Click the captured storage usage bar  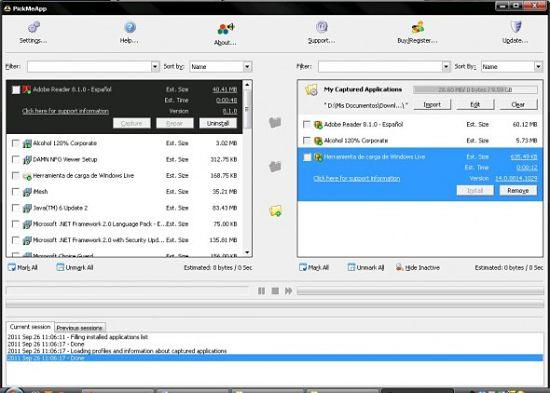click(x=475, y=90)
